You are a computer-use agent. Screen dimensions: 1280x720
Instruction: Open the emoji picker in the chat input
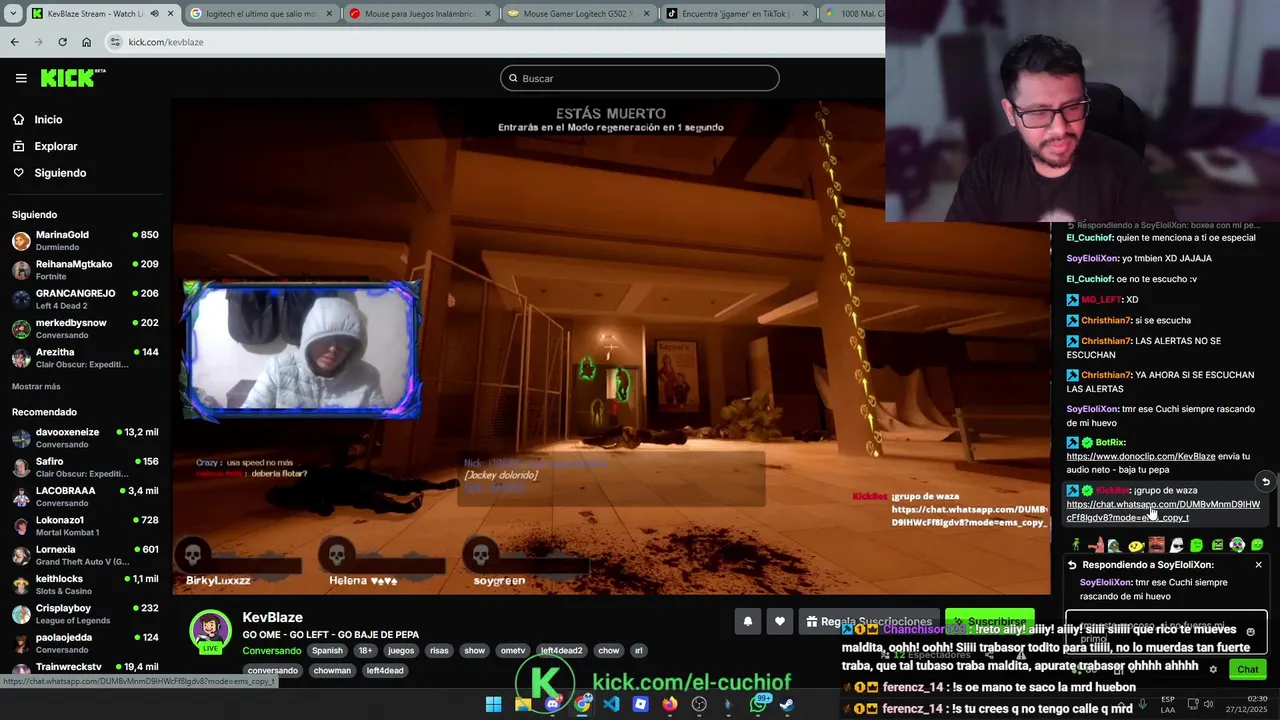point(1250,631)
